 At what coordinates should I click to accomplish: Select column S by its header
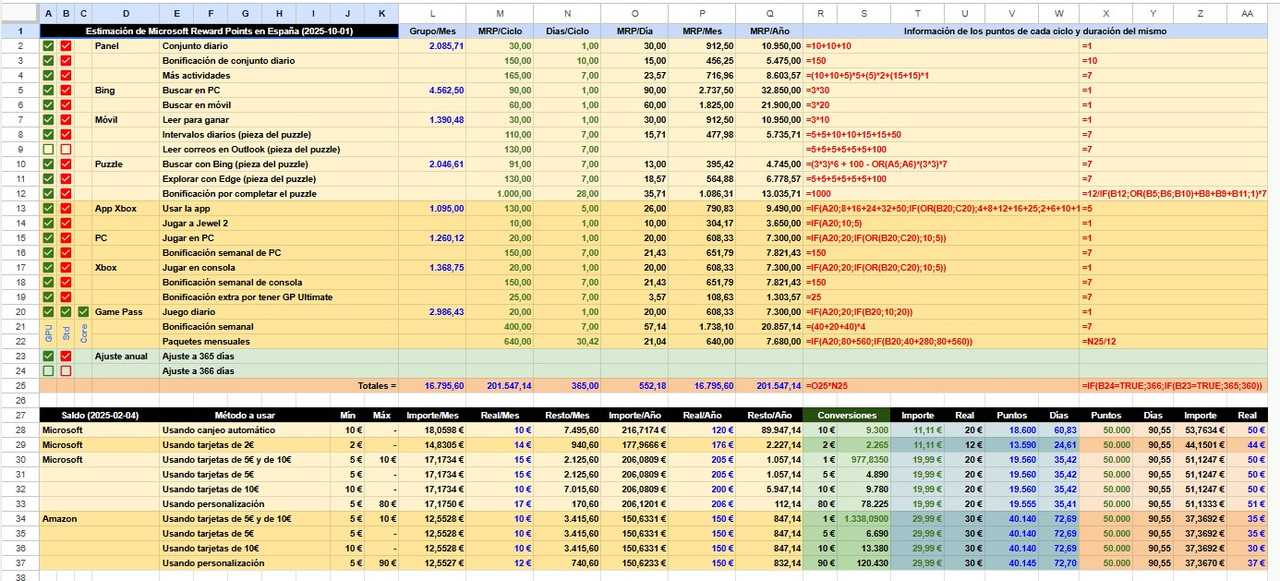click(865, 13)
